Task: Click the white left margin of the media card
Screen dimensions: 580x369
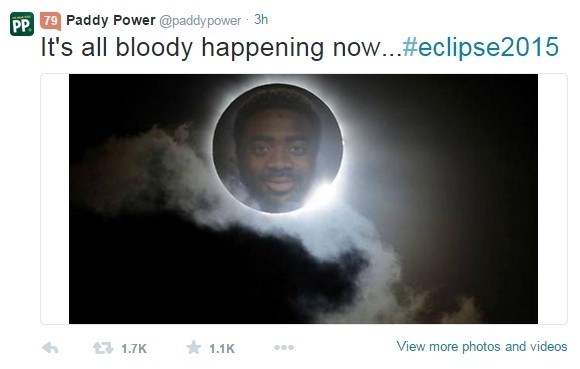Action: pos(55,199)
